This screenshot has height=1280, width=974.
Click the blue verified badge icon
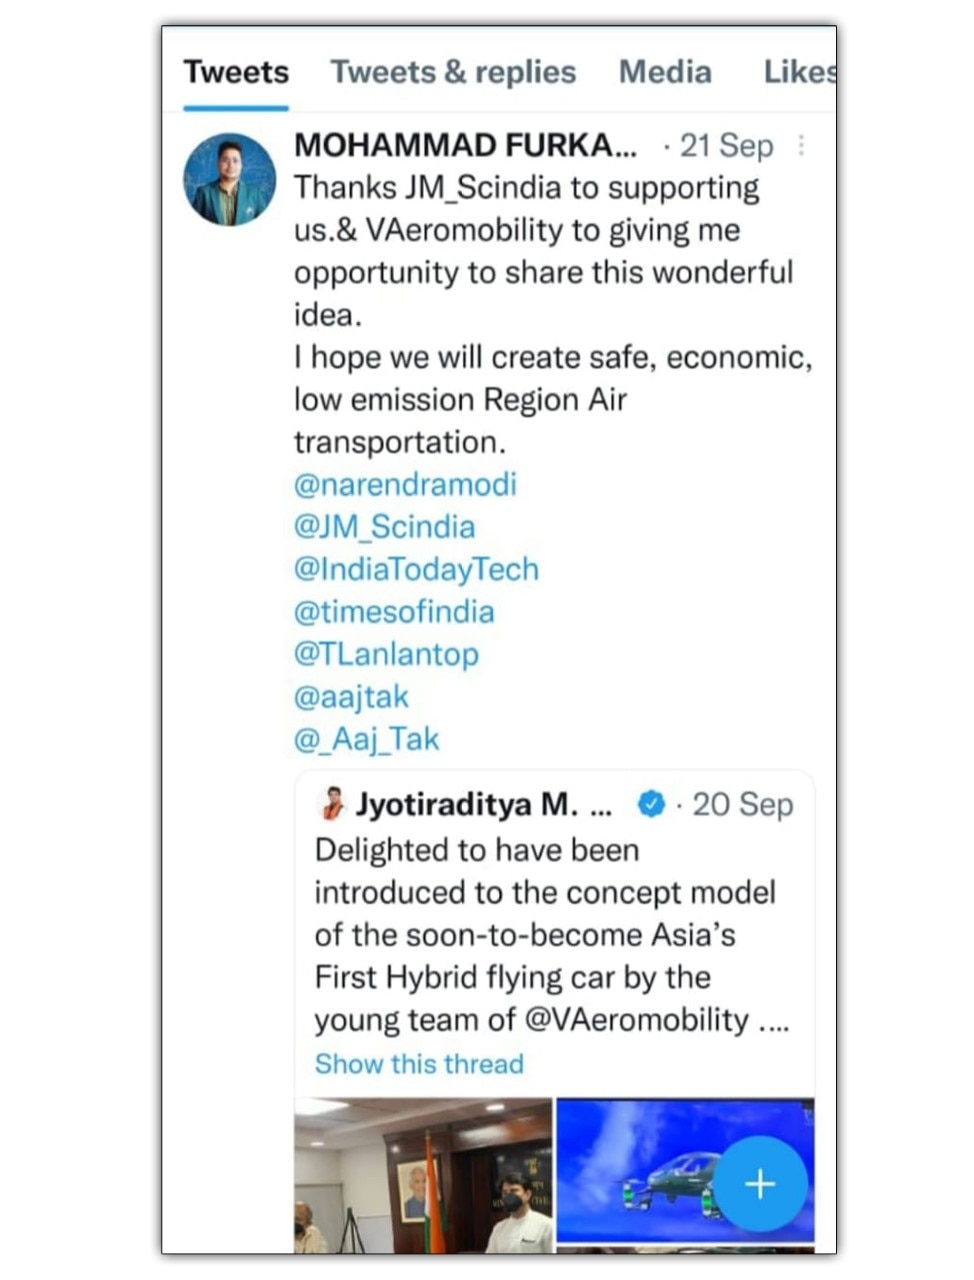click(651, 804)
